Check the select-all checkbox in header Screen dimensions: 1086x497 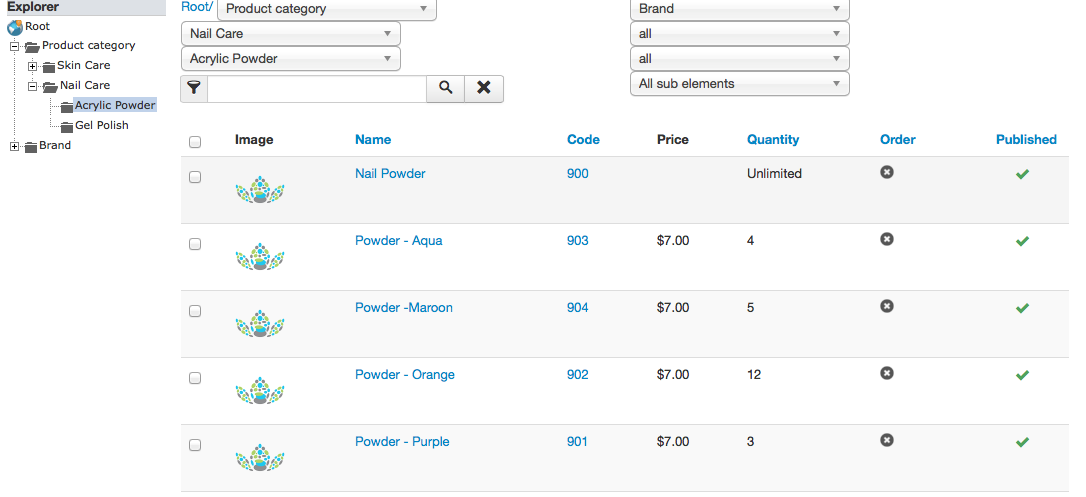pos(195,142)
